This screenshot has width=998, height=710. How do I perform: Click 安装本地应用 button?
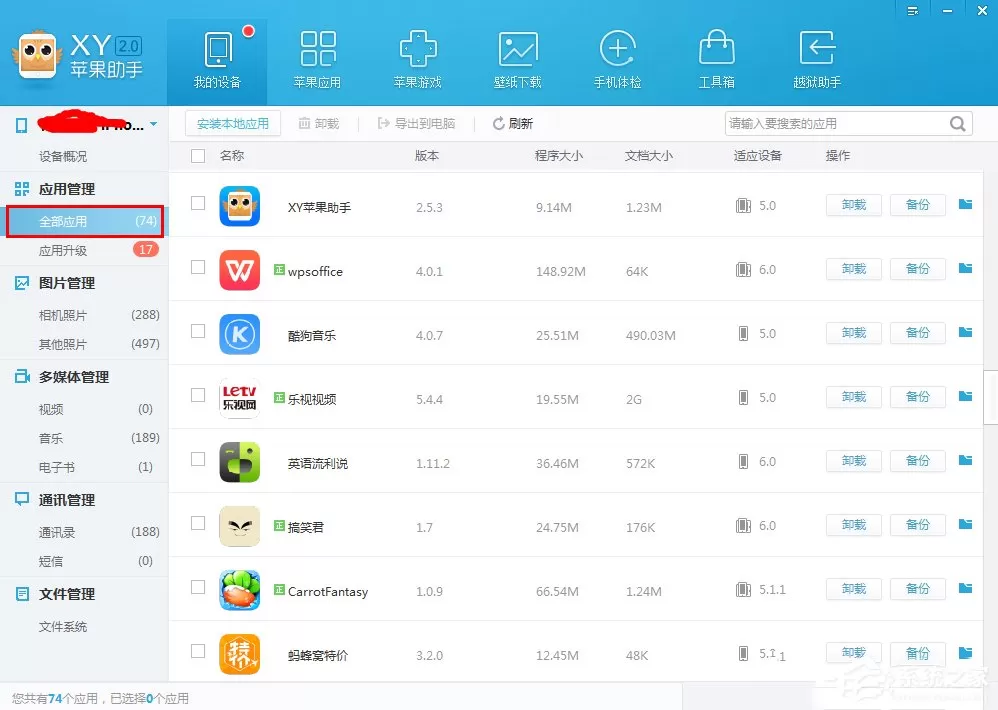(233, 123)
